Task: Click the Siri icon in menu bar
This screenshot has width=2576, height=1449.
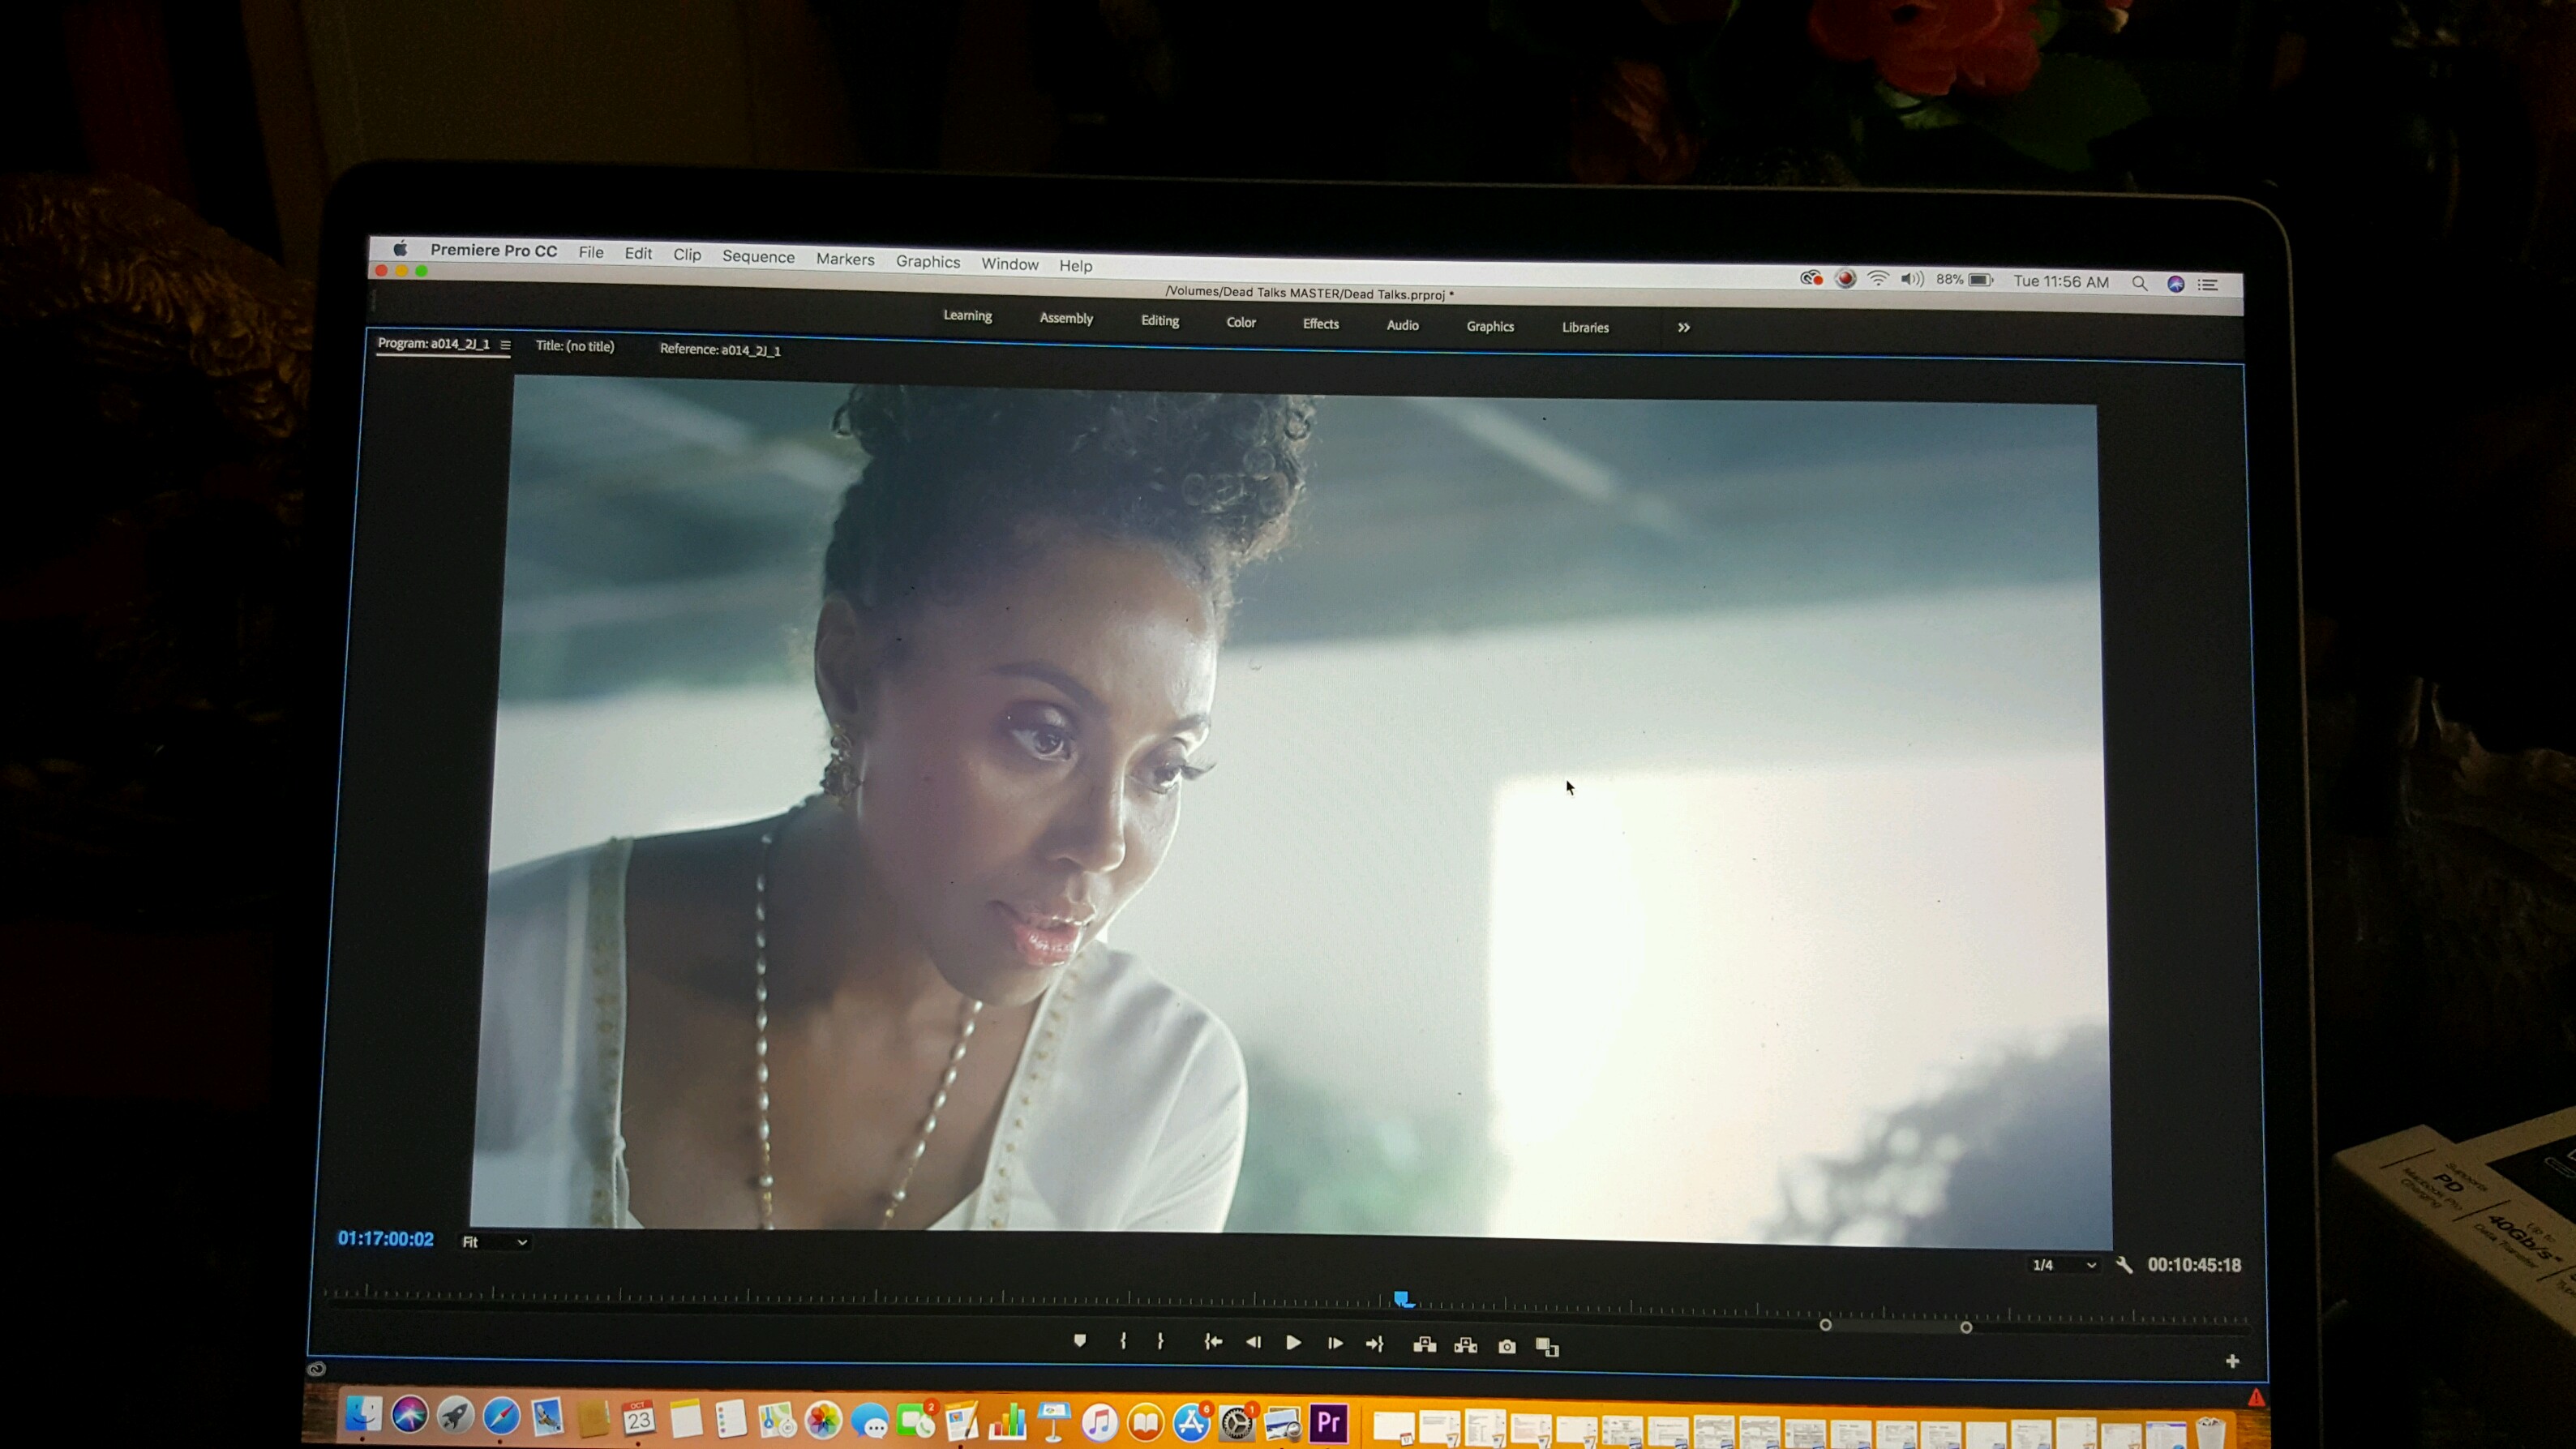Action: pos(2175,284)
